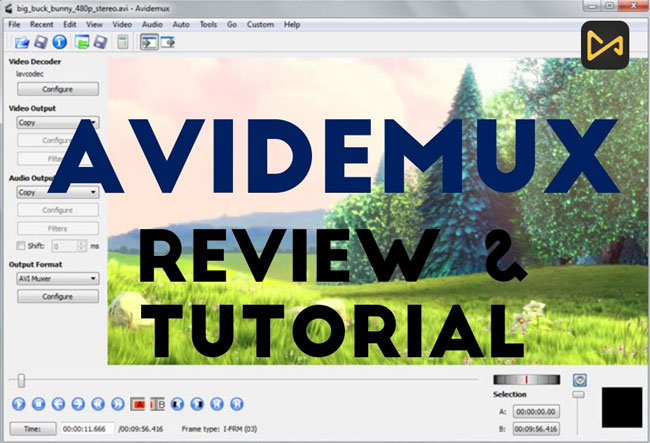The height and width of the screenshot is (443, 650).
Task: Open the Recent menu
Action: coord(41,24)
